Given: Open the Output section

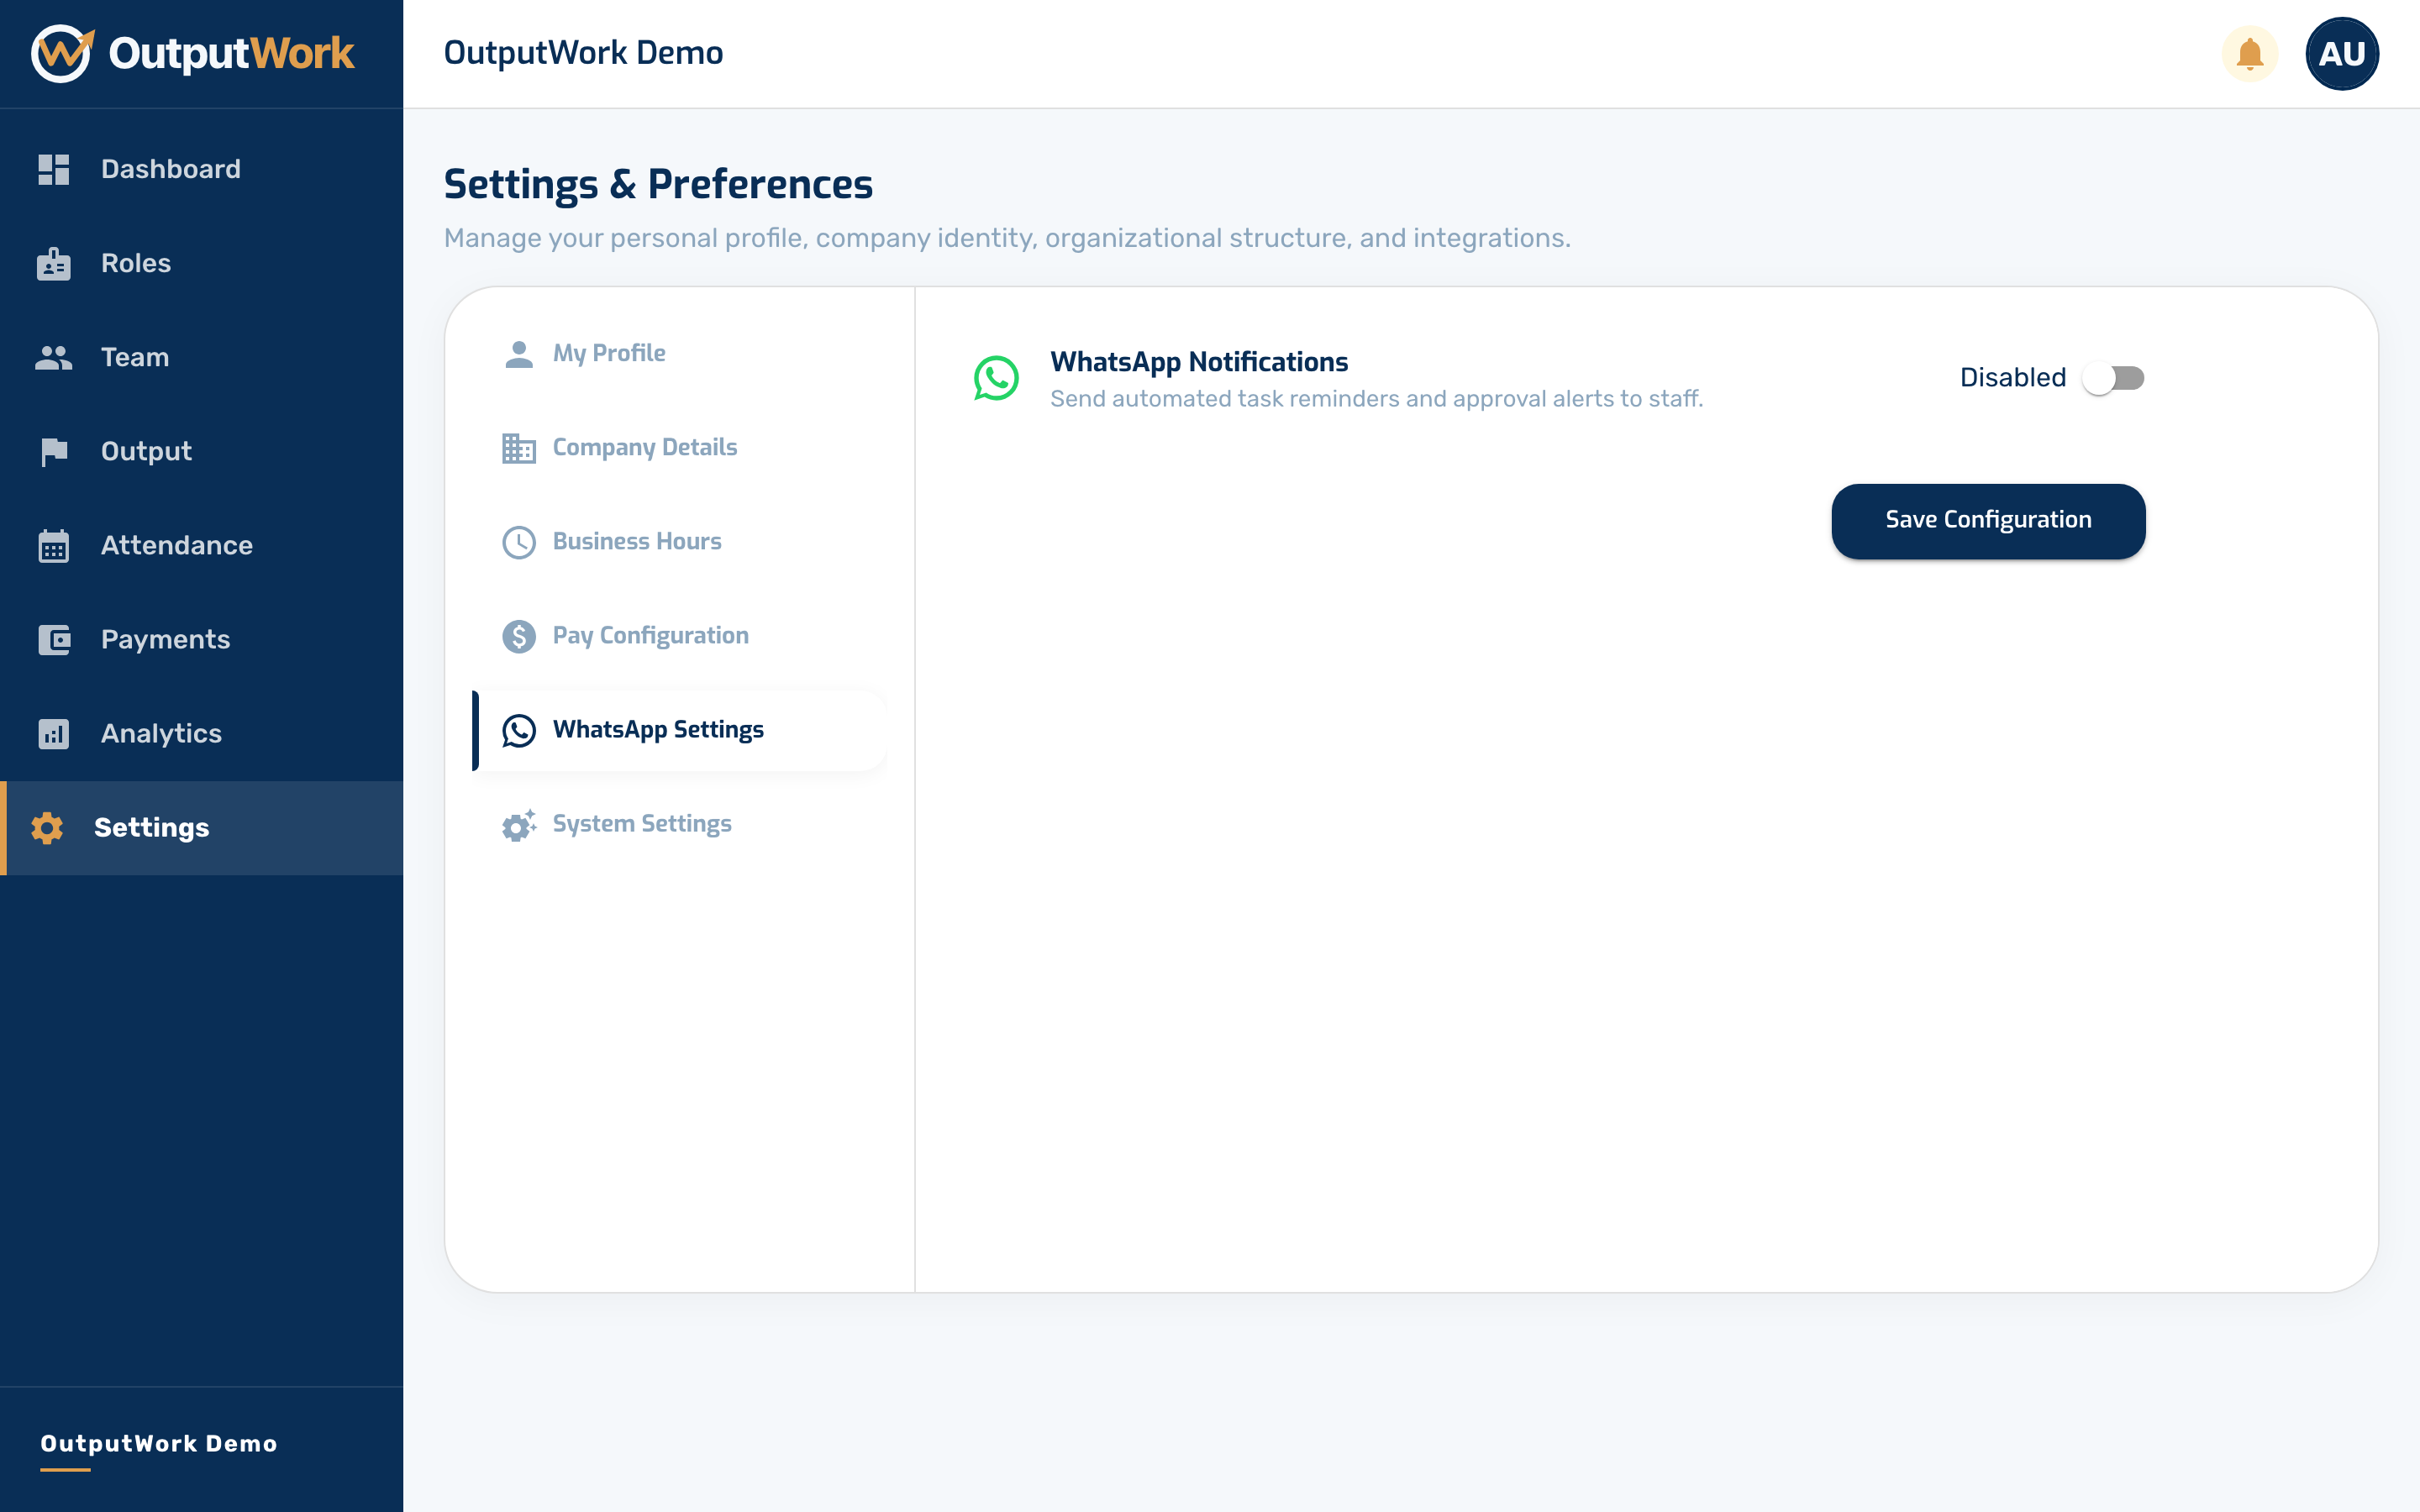Looking at the screenshot, I should 201,451.
